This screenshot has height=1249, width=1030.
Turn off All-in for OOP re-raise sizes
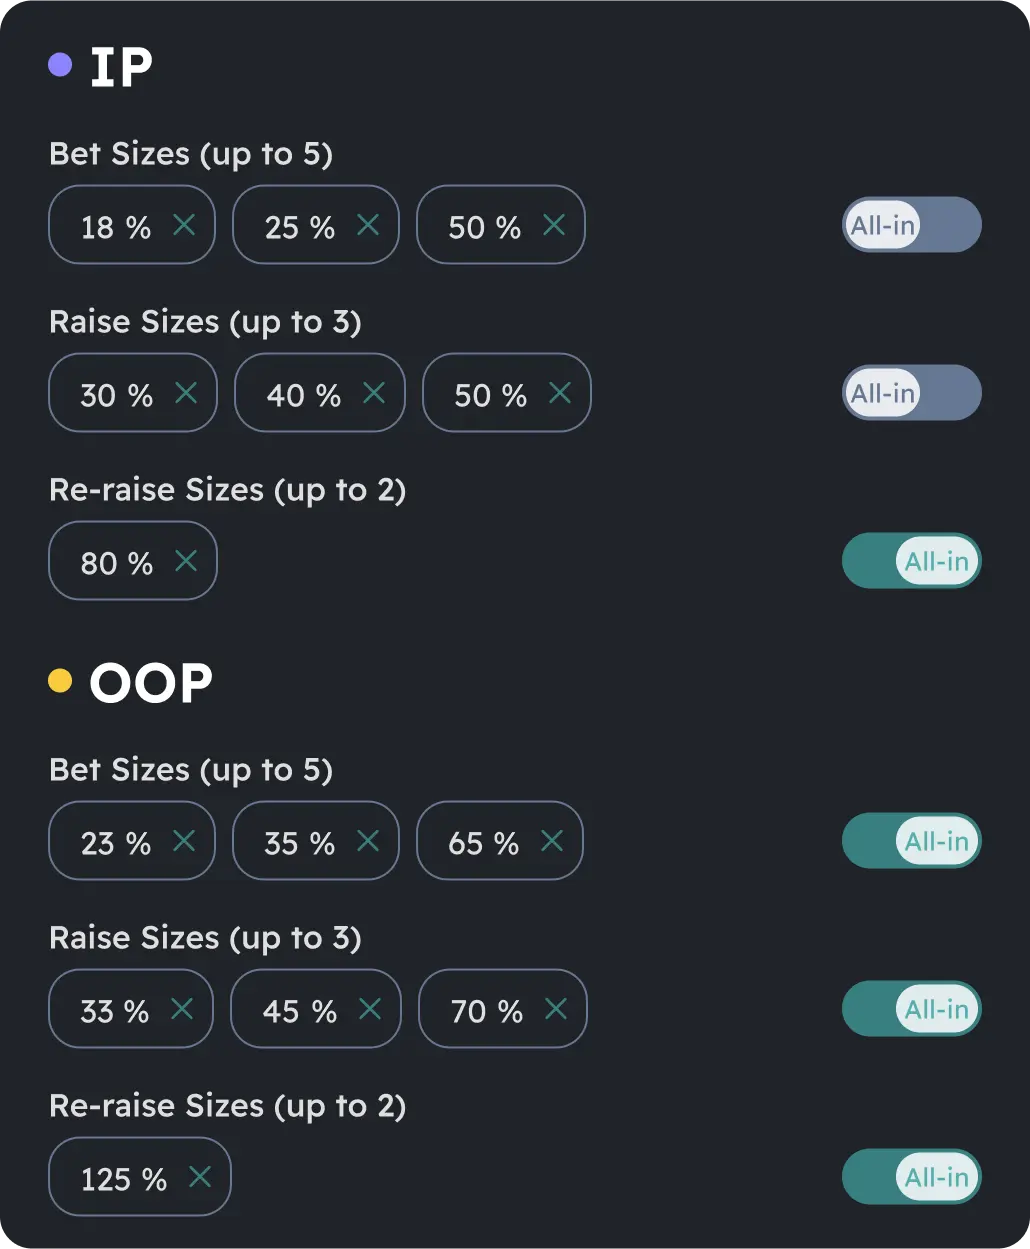(911, 1177)
